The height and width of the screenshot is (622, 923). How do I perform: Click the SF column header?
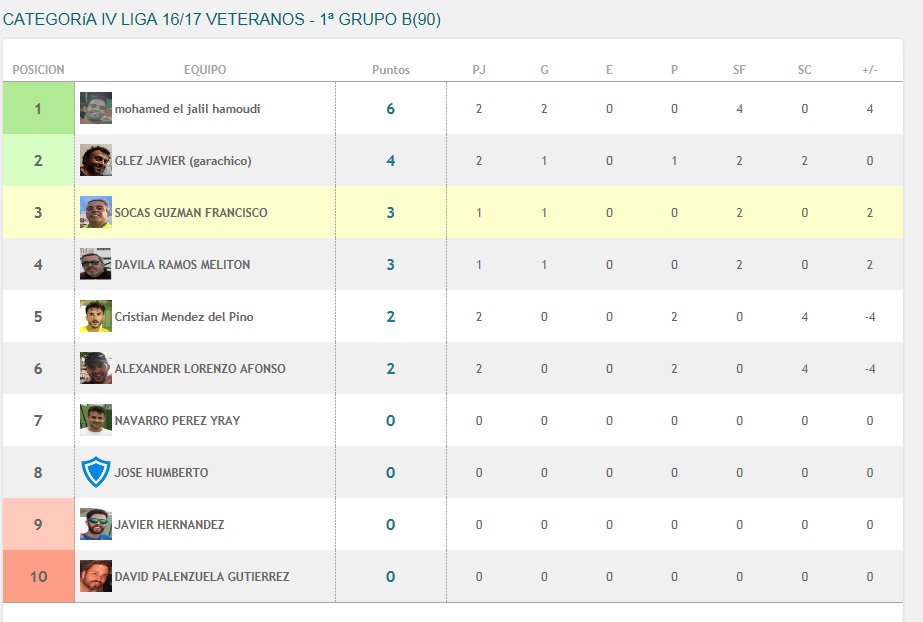[x=739, y=69]
